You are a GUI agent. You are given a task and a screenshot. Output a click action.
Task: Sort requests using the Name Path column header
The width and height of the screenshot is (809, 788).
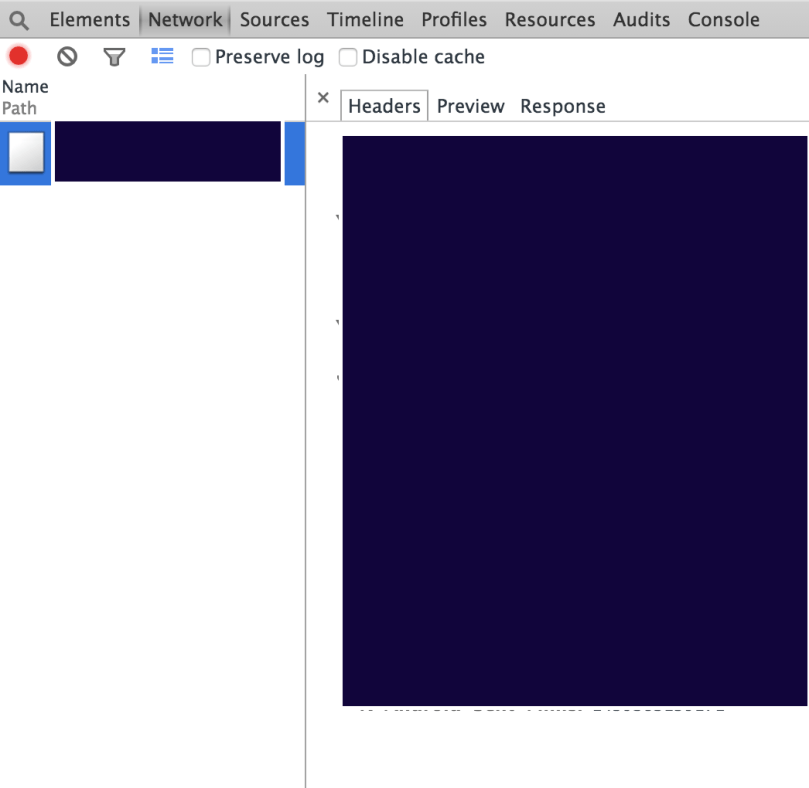(26, 97)
